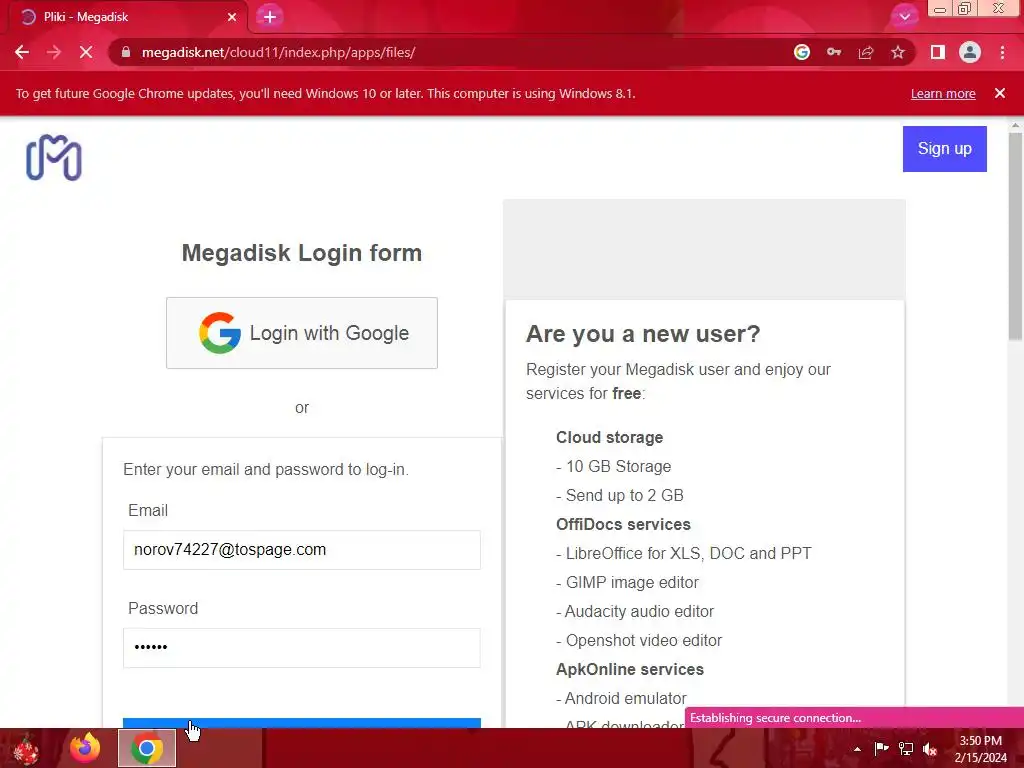Click the Are you a new user? heading

[x=643, y=334]
